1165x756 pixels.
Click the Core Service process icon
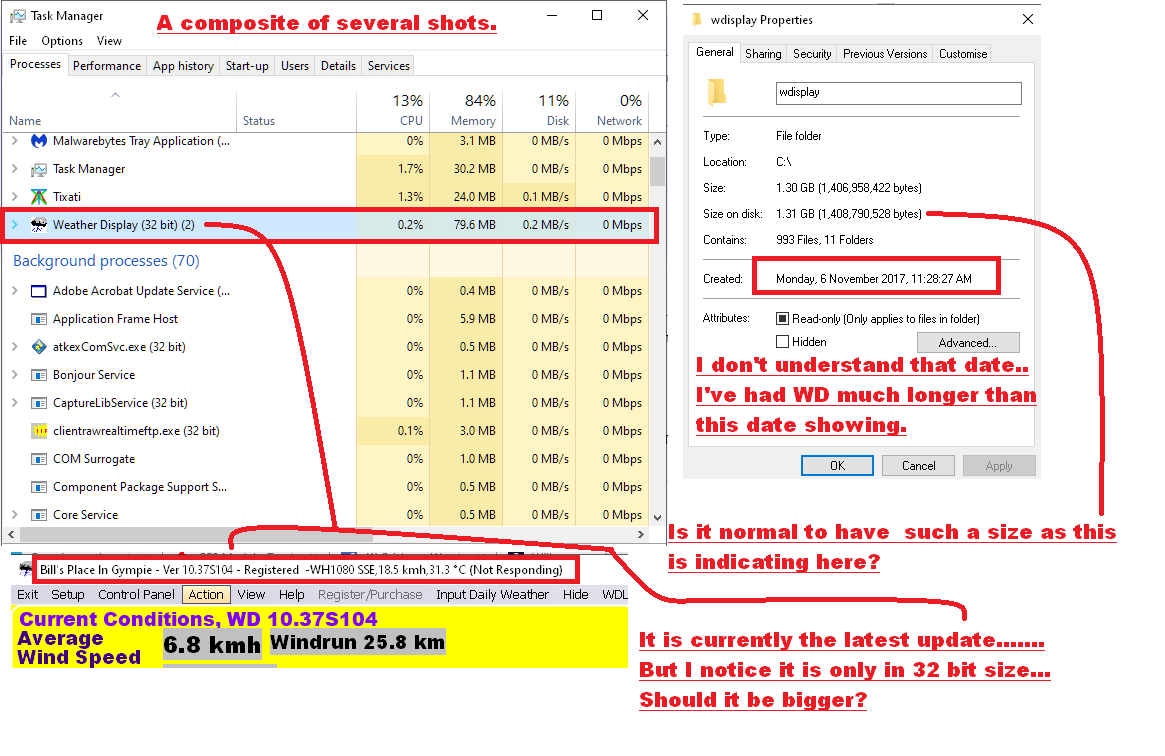[x=39, y=515]
